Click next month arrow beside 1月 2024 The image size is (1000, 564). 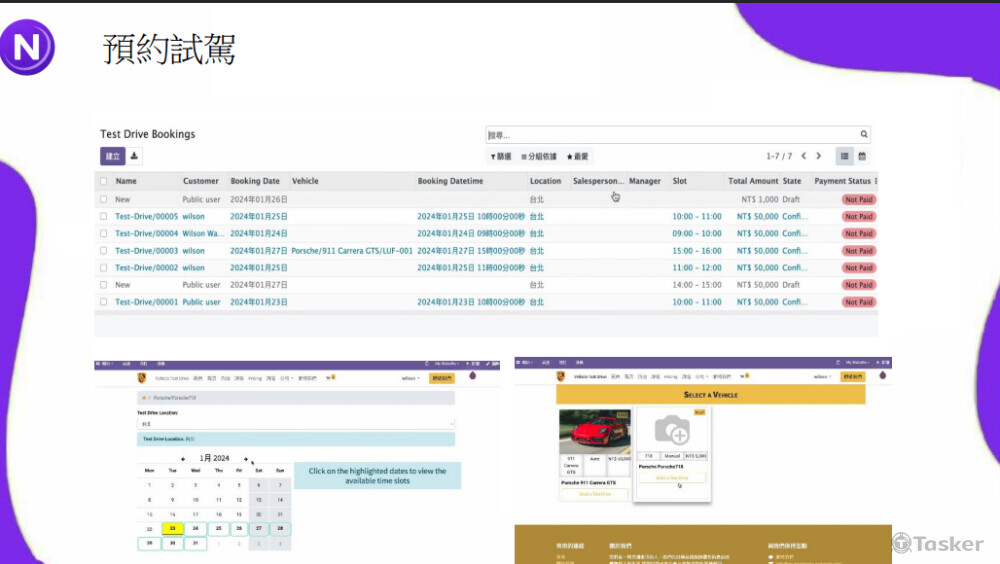pyautogui.click(x=246, y=459)
